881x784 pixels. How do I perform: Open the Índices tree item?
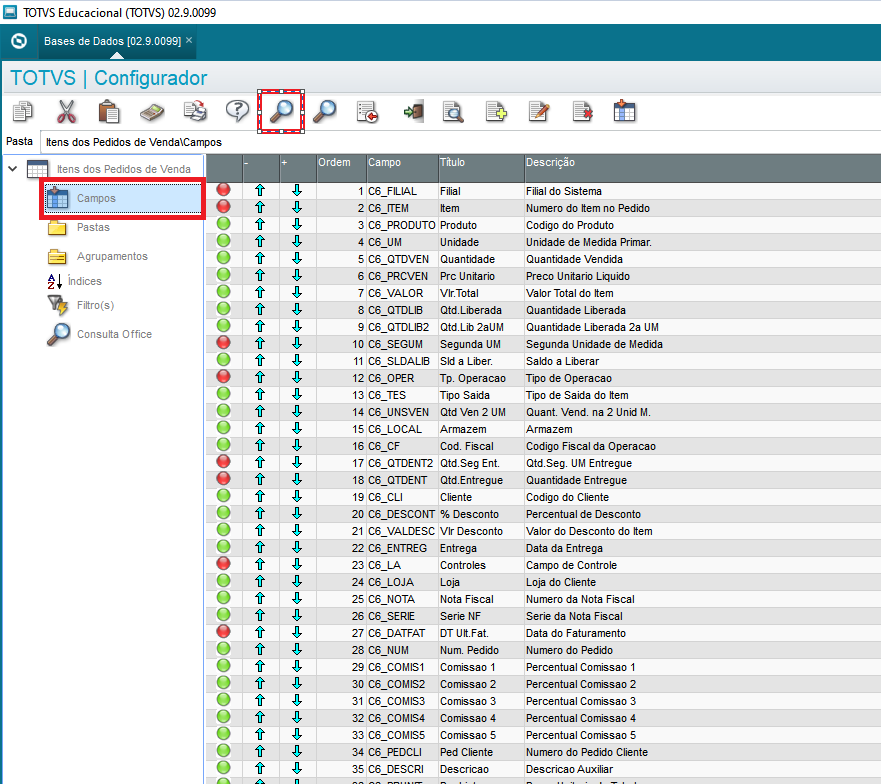(x=85, y=281)
